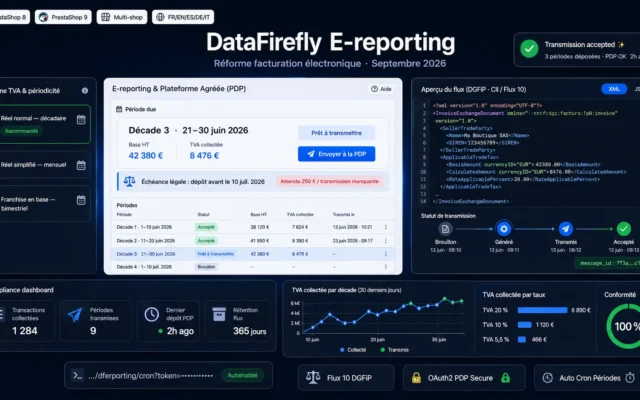Click Accepté status on Décade 2 row

206,241
